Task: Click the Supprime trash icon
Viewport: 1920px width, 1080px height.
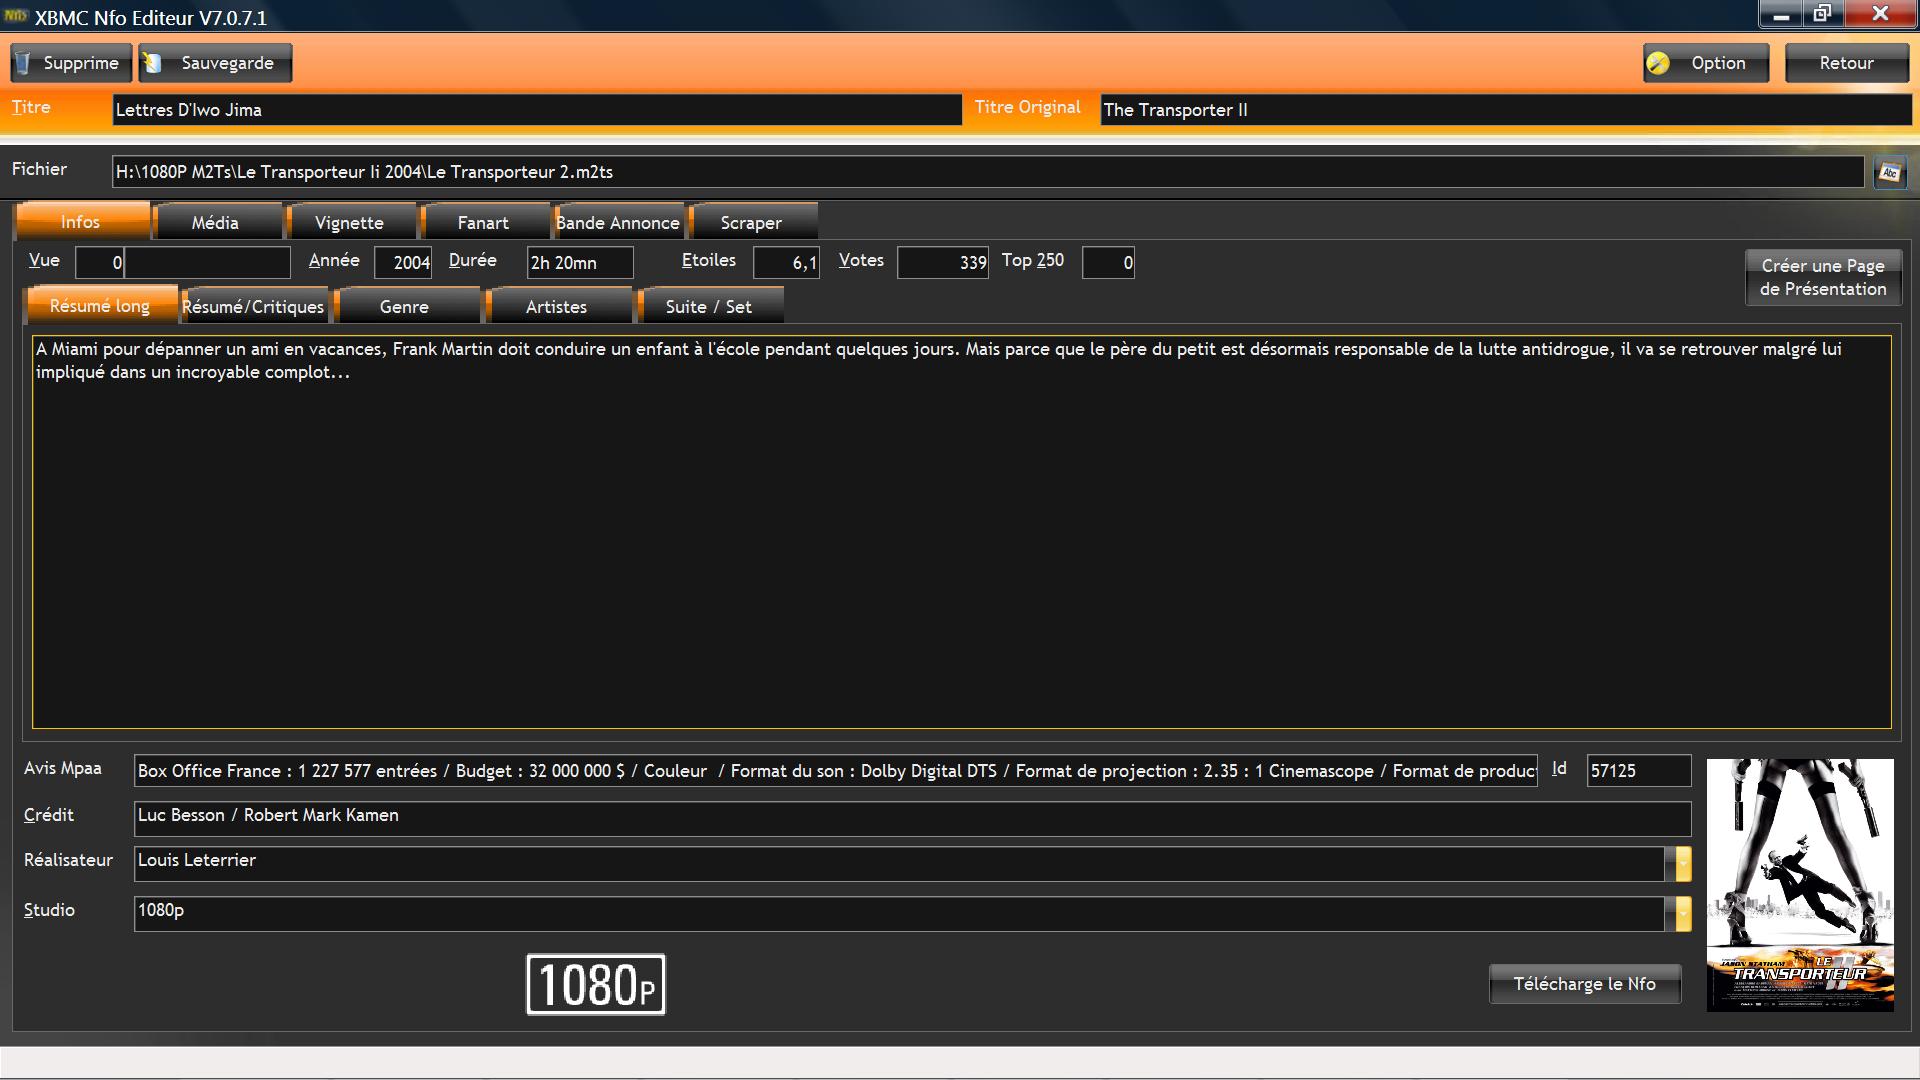Action: pos(23,63)
